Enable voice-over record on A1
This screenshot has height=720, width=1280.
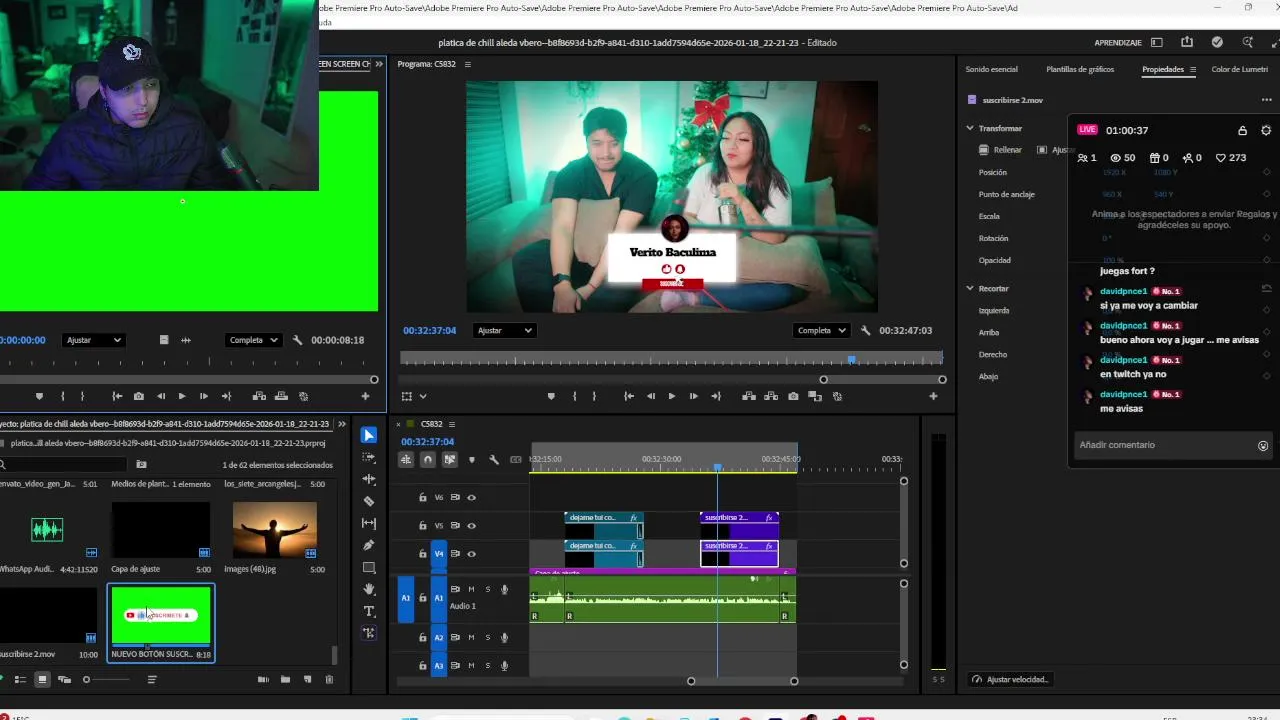point(505,589)
